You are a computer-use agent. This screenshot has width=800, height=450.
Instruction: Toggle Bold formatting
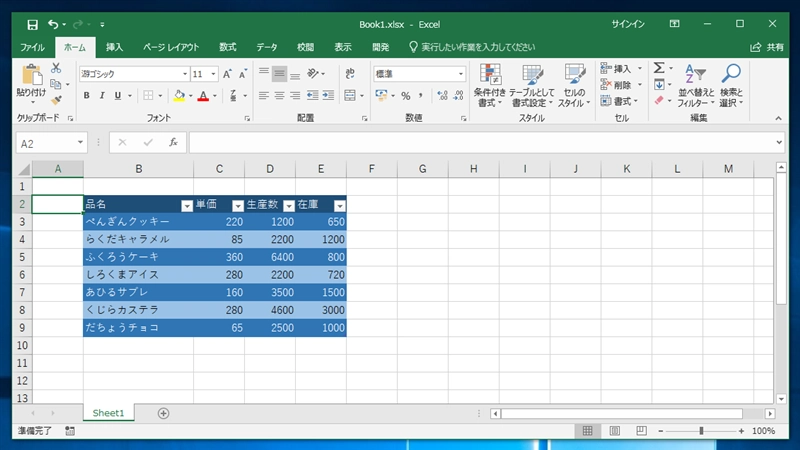point(87,95)
